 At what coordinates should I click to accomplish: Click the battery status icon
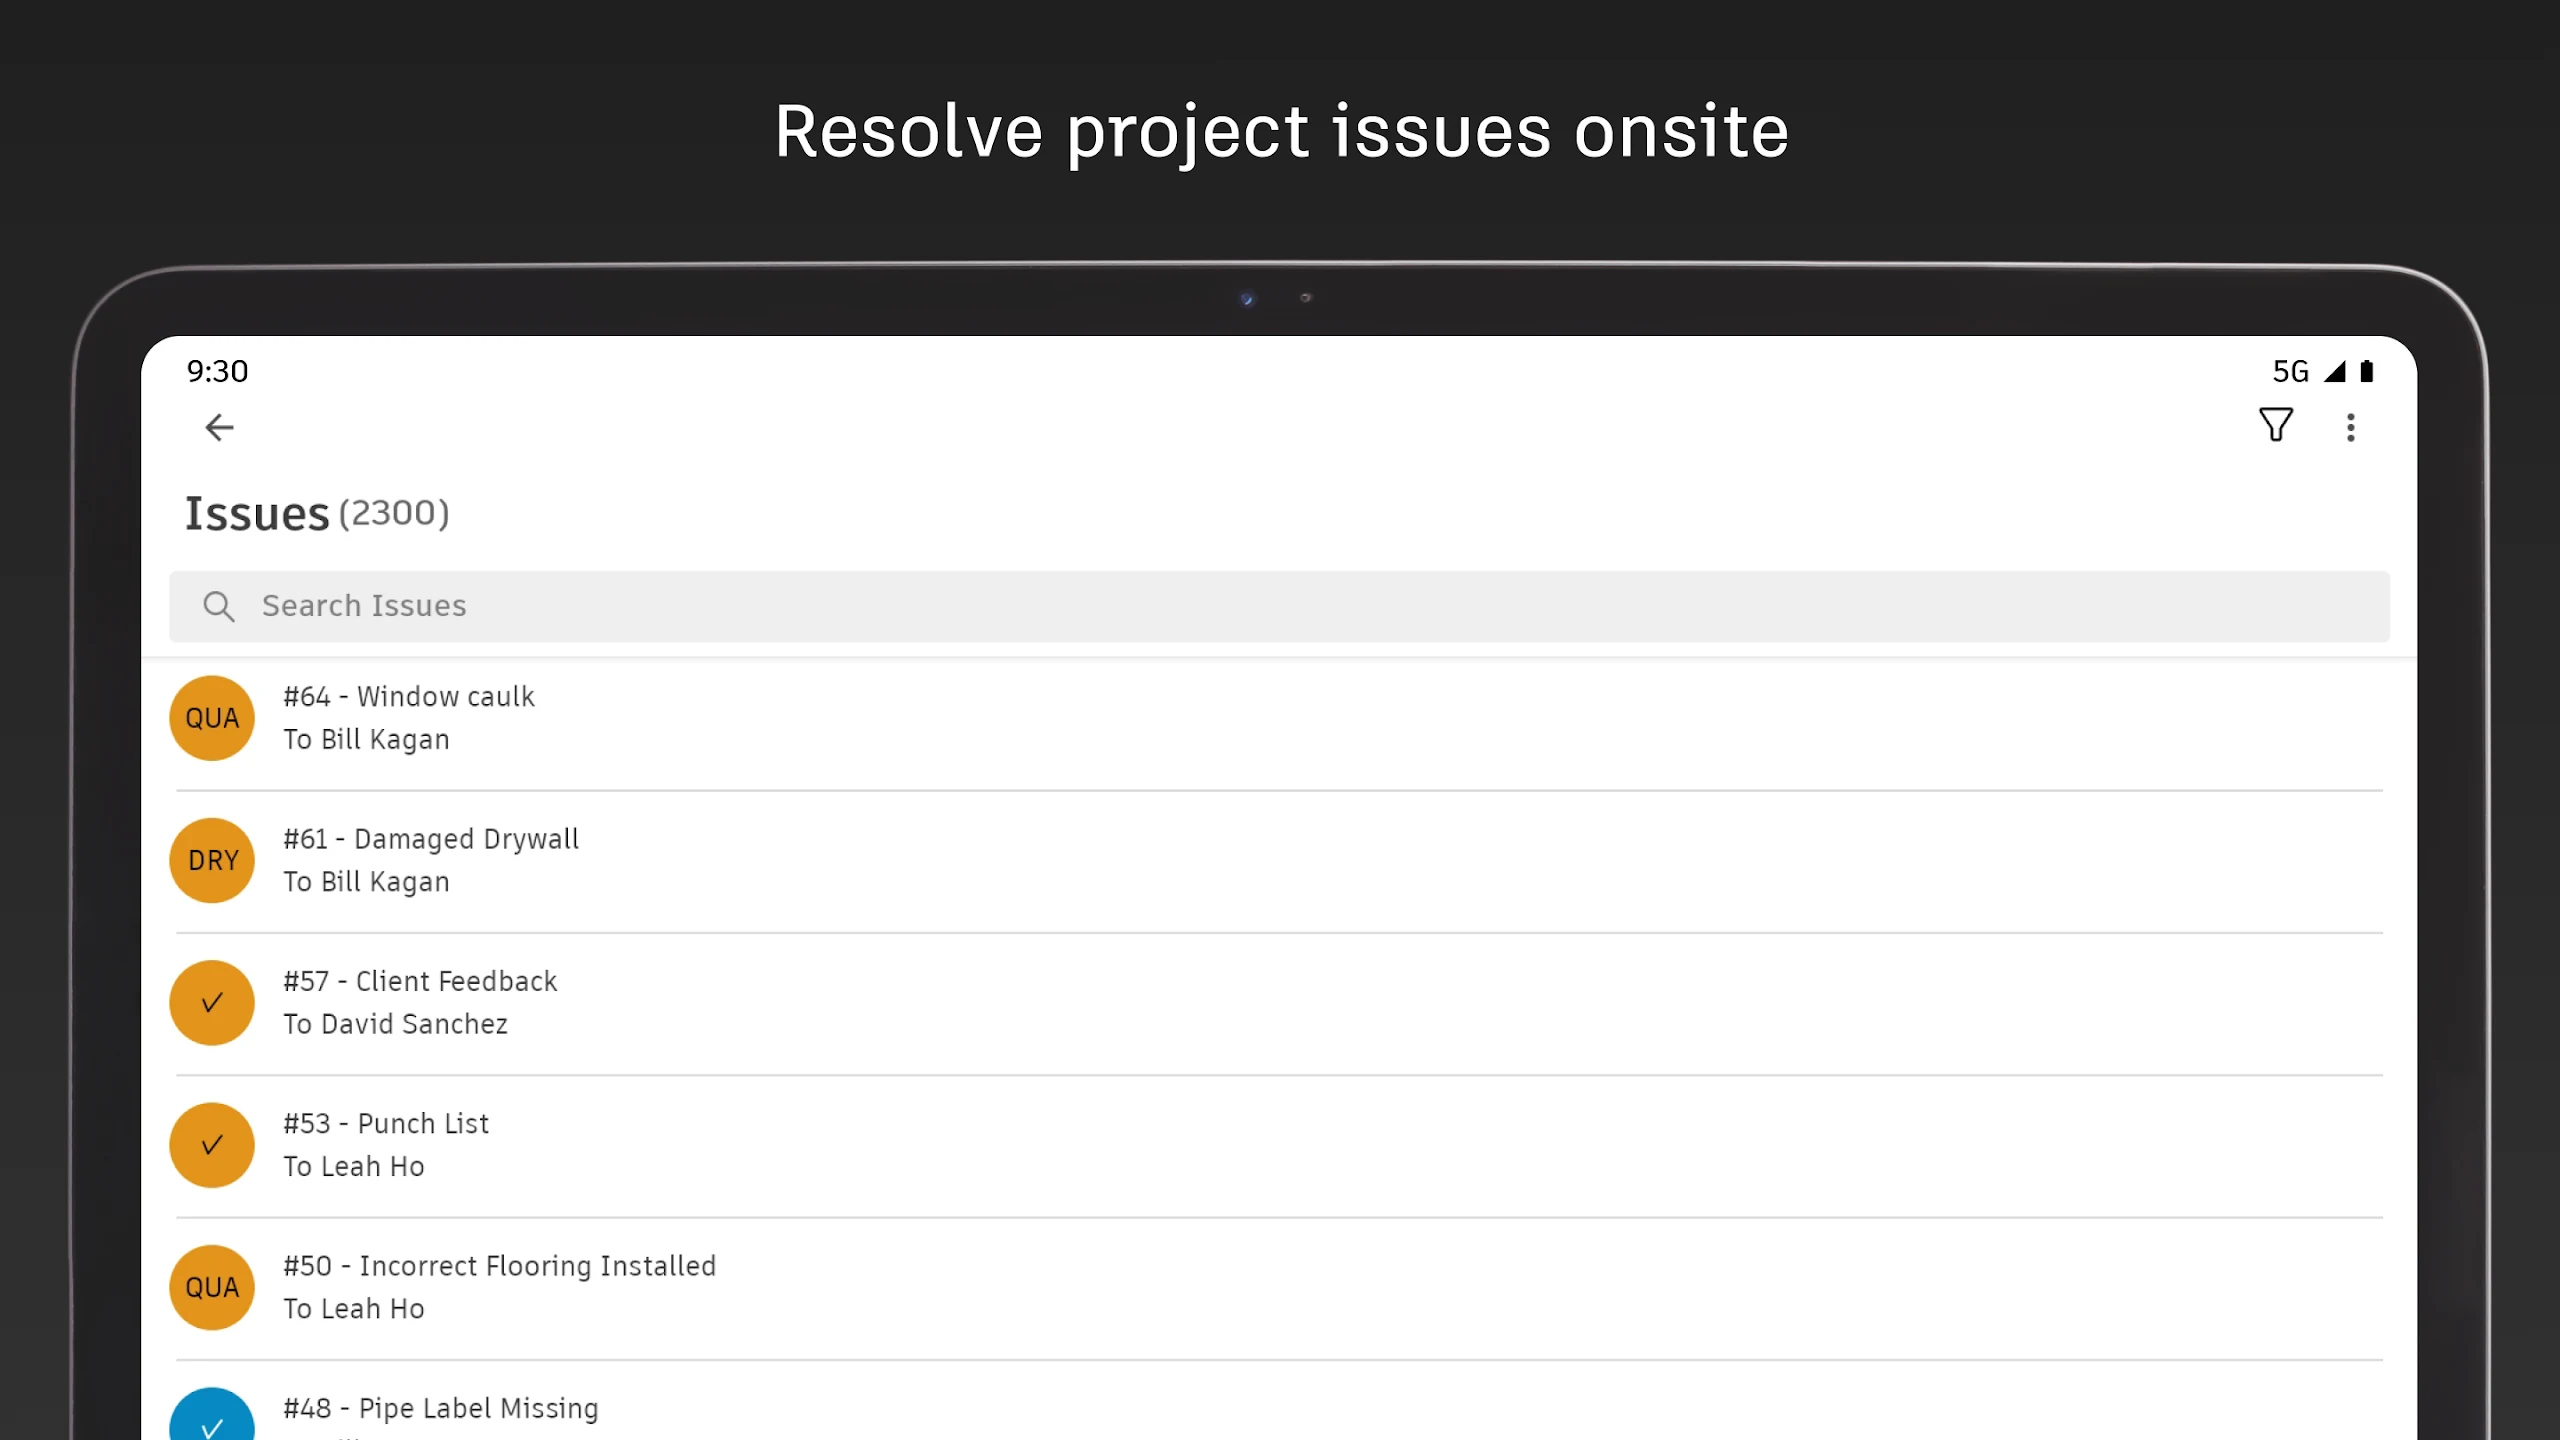pyautogui.click(x=2367, y=372)
